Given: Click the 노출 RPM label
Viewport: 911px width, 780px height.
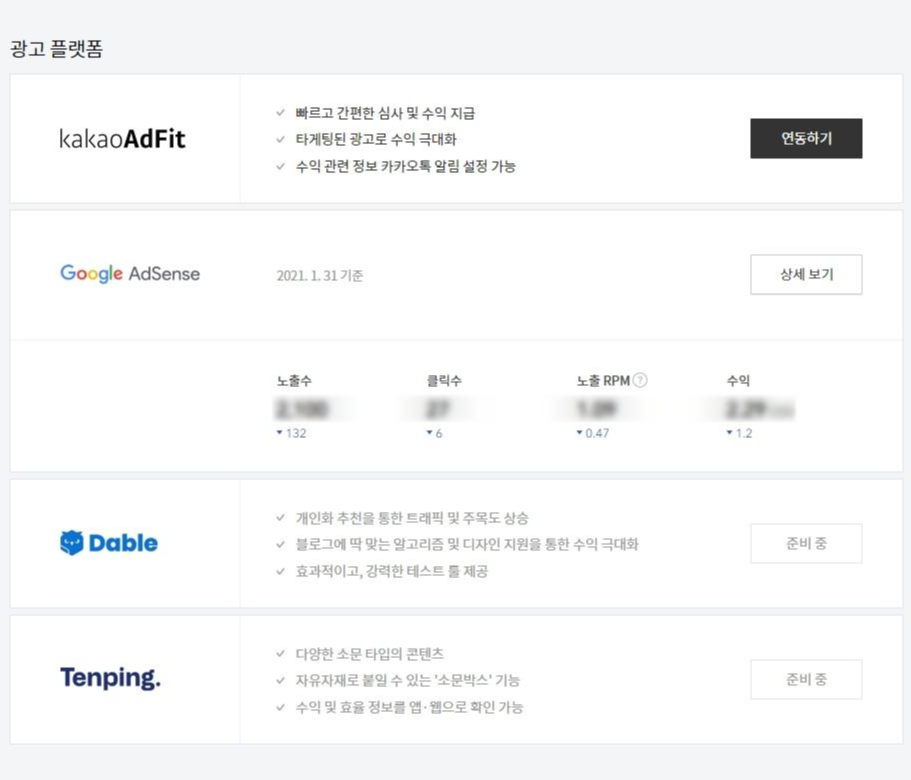Looking at the screenshot, I should tap(603, 380).
